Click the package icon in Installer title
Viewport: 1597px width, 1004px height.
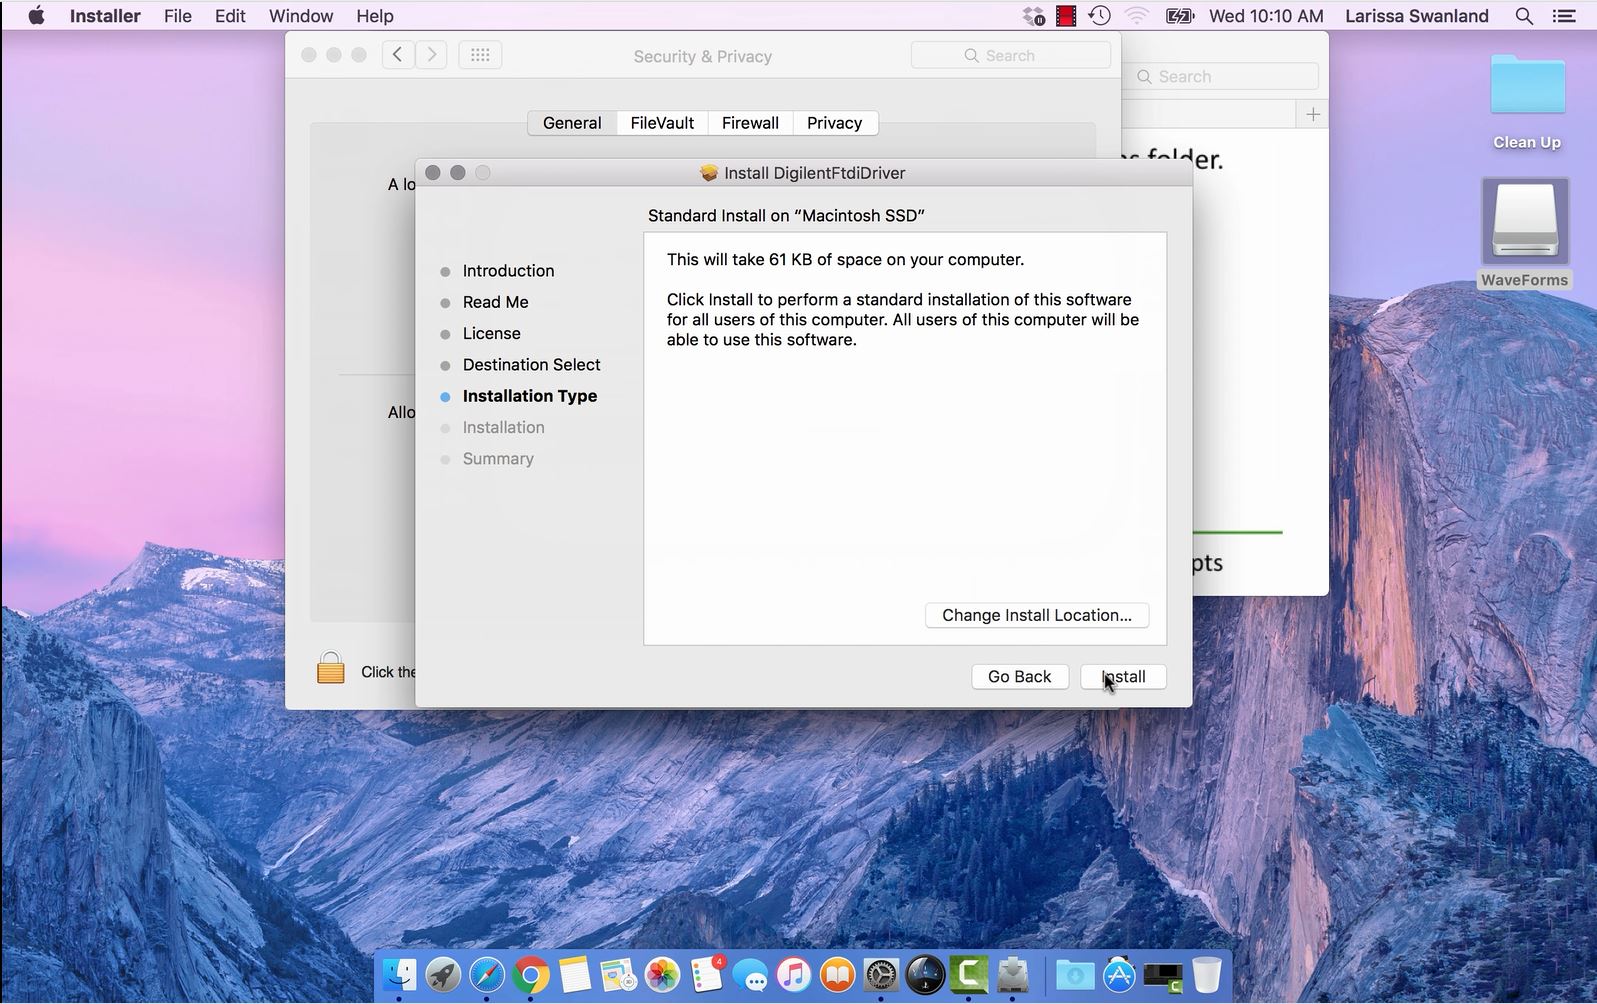(709, 173)
